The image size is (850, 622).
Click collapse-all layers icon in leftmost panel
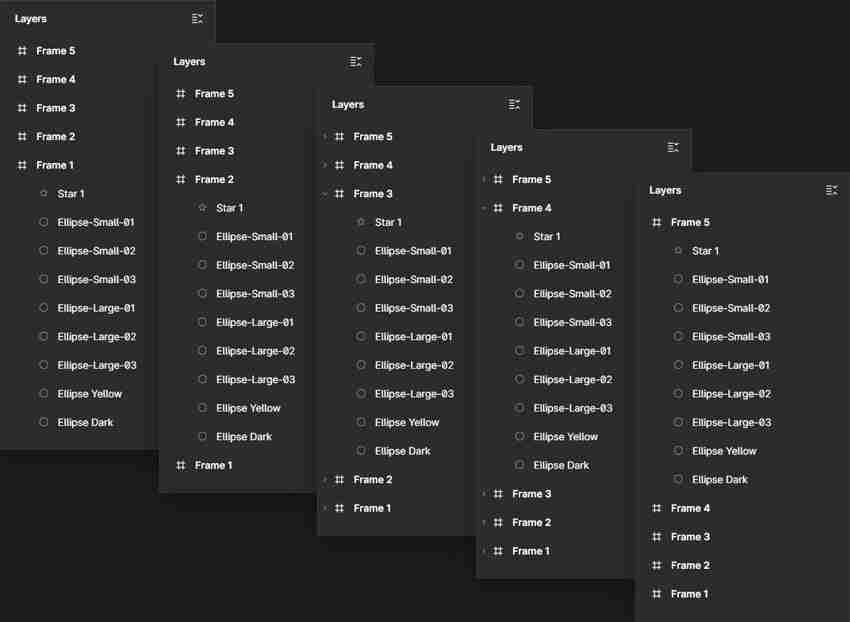pos(197,19)
